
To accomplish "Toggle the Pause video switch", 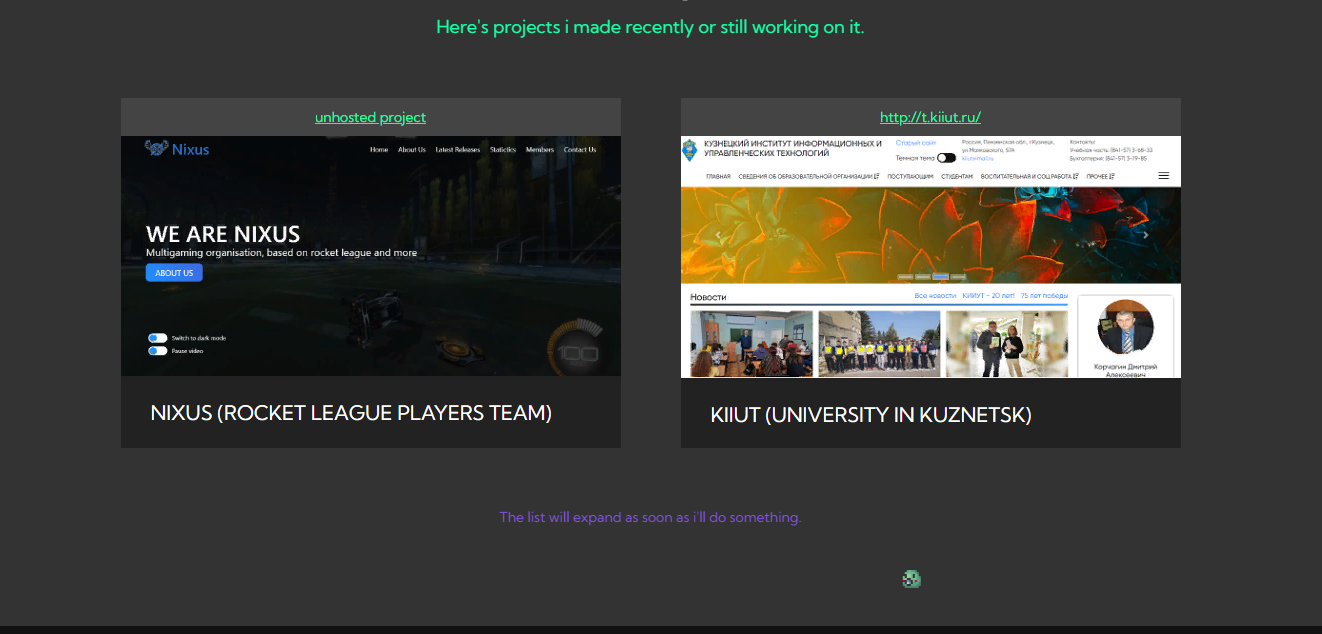I will point(158,351).
